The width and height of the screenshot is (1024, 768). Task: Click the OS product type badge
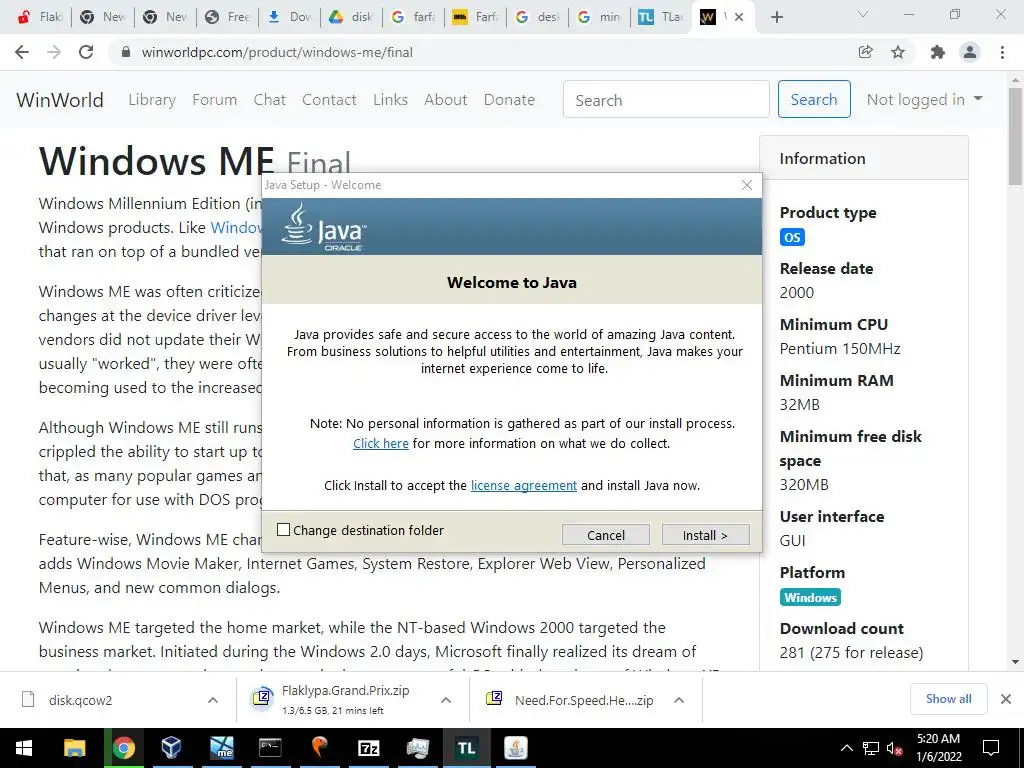click(792, 237)
